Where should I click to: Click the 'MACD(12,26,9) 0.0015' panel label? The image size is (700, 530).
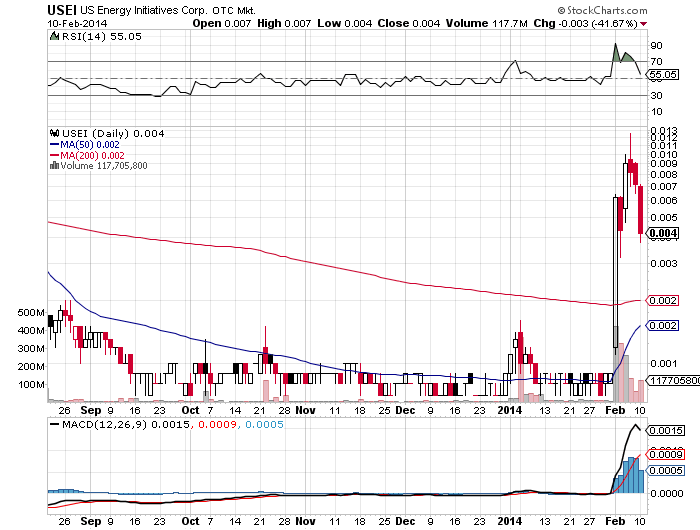coord(125,424)
